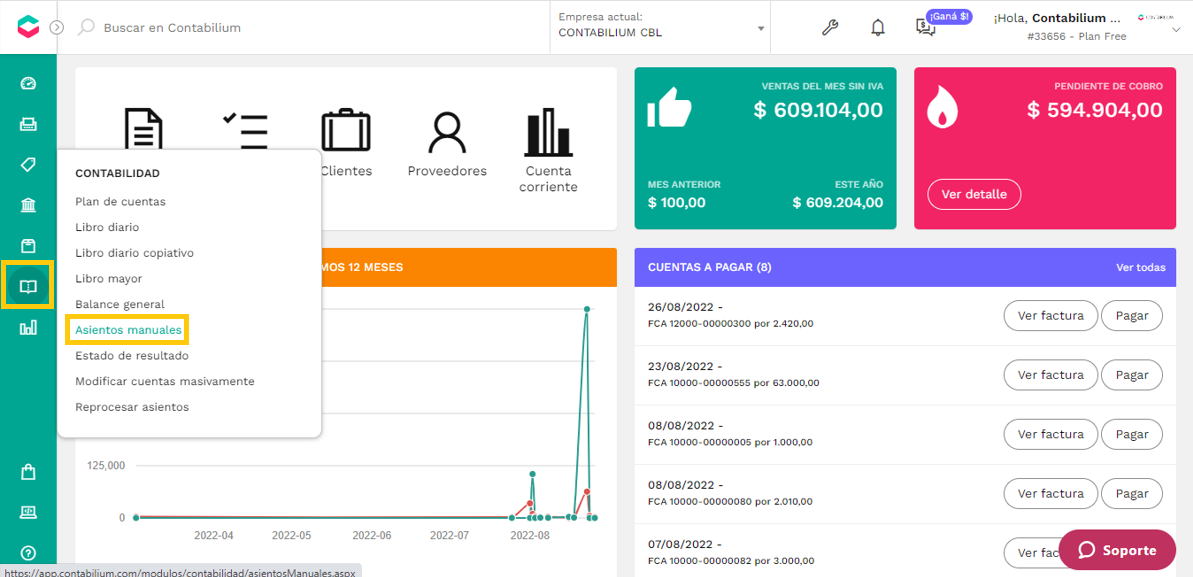Open the shopping bag sidebar icon
This screenshot has height=577, width=1193.
[x=28, y=472]
